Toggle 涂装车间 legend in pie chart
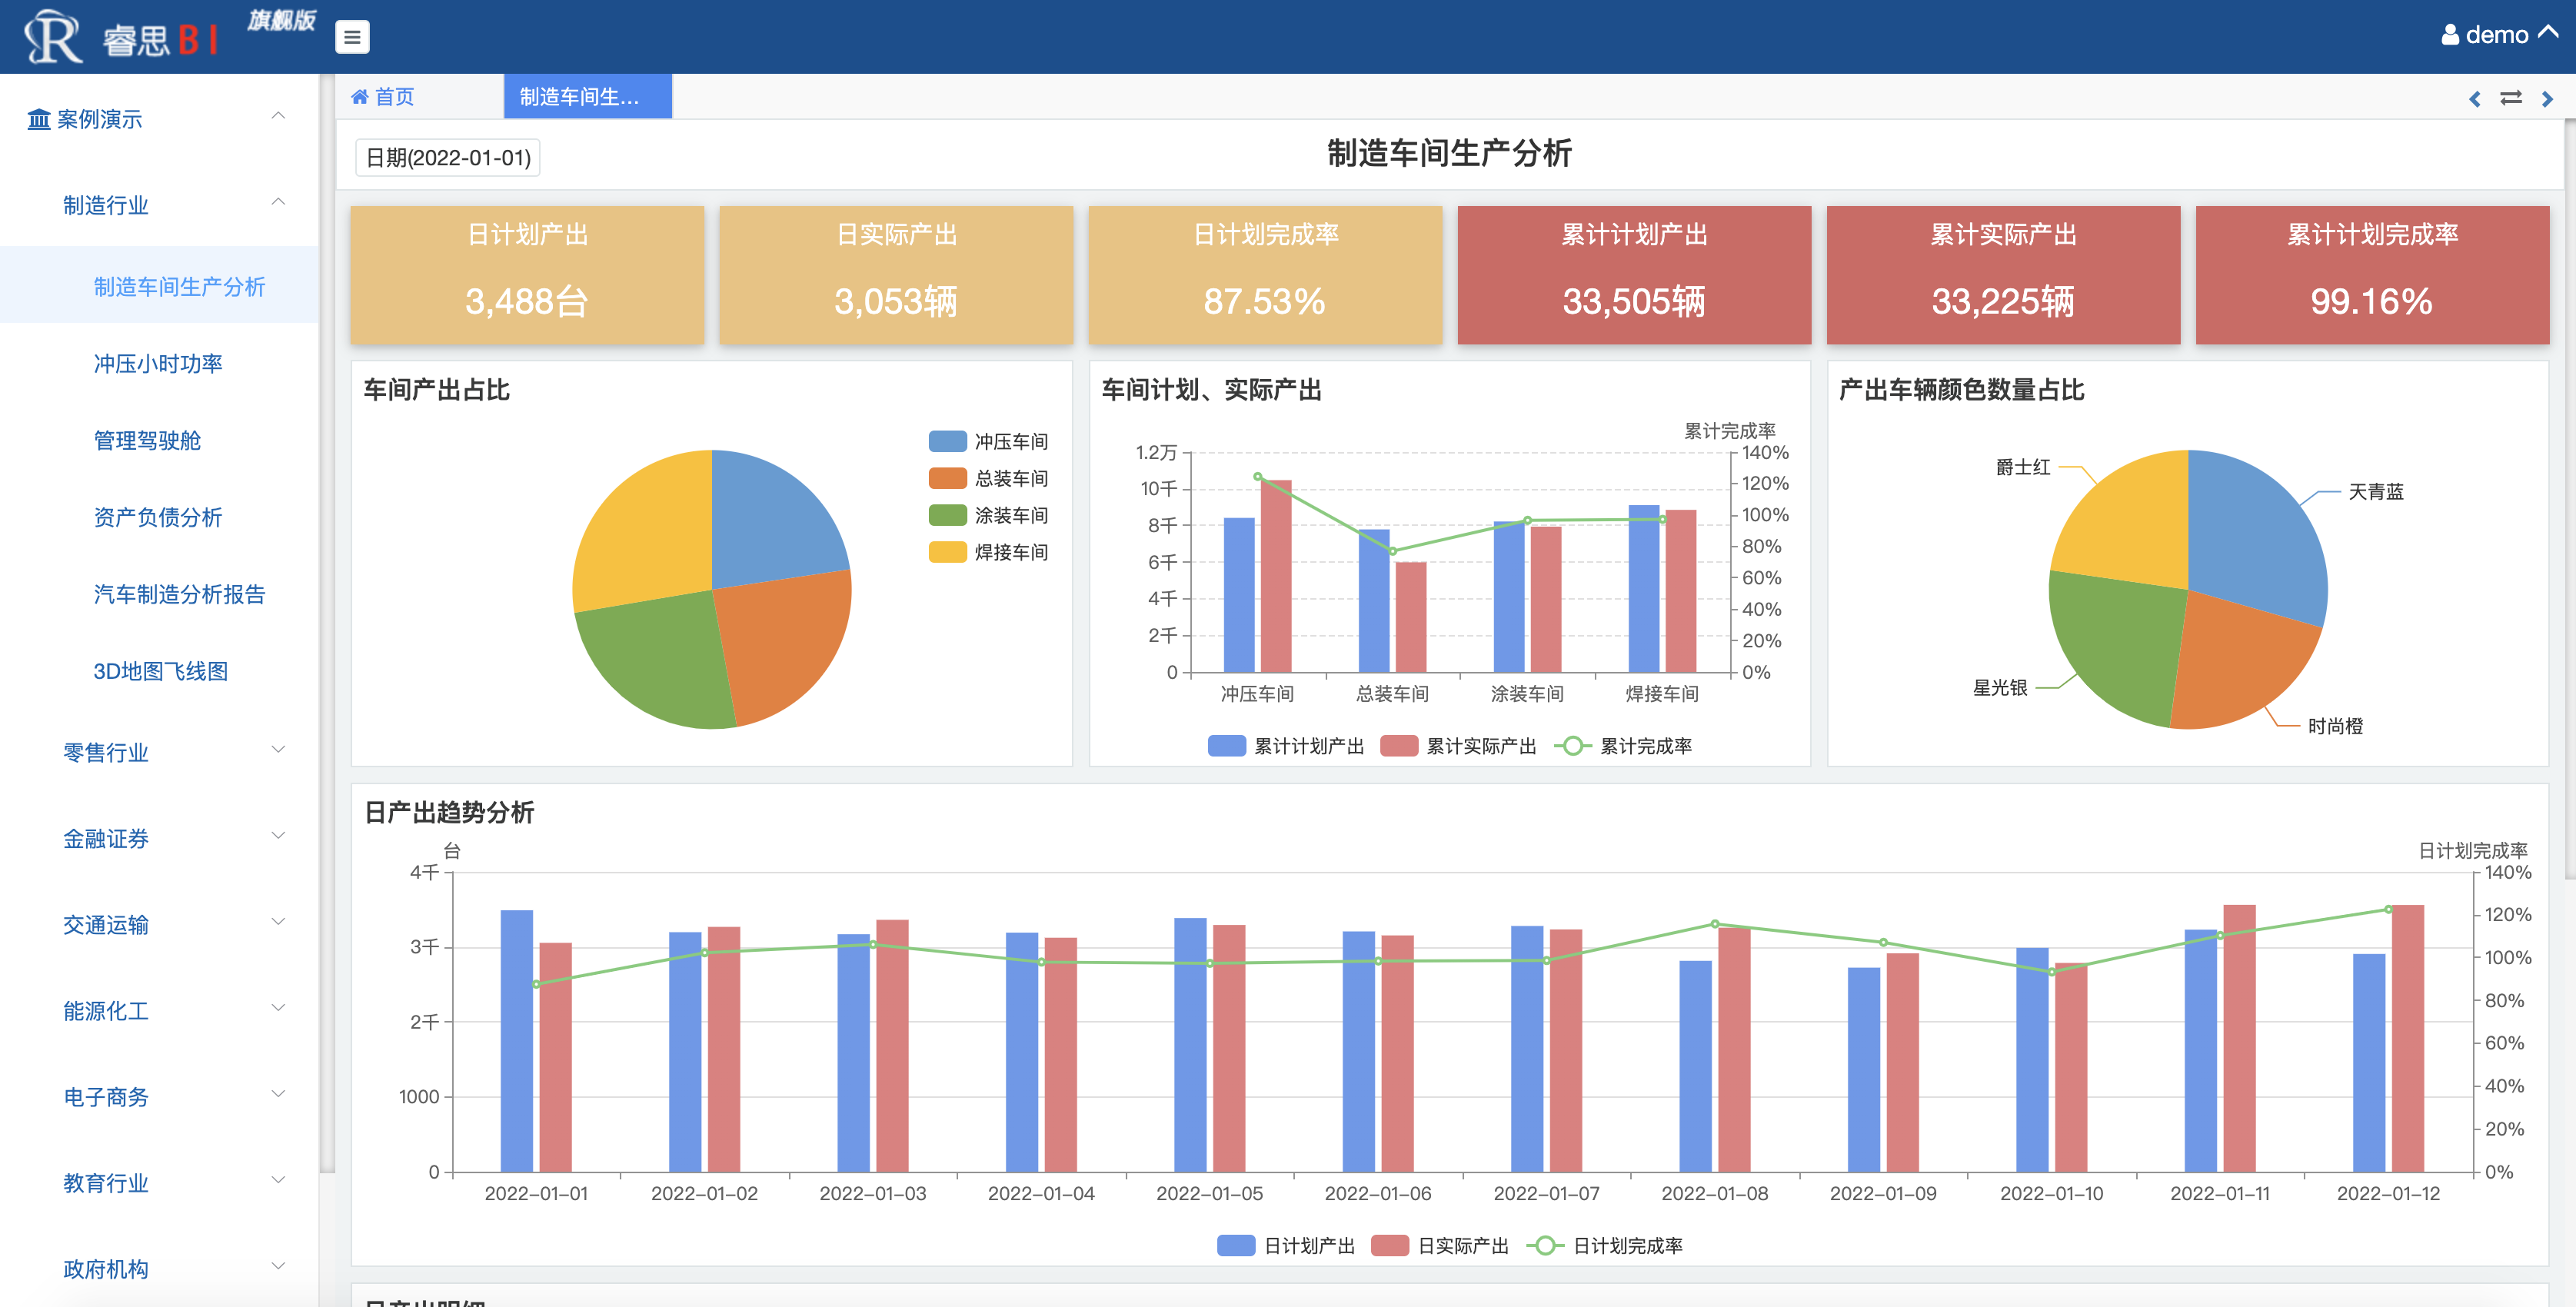 (988, 516)
